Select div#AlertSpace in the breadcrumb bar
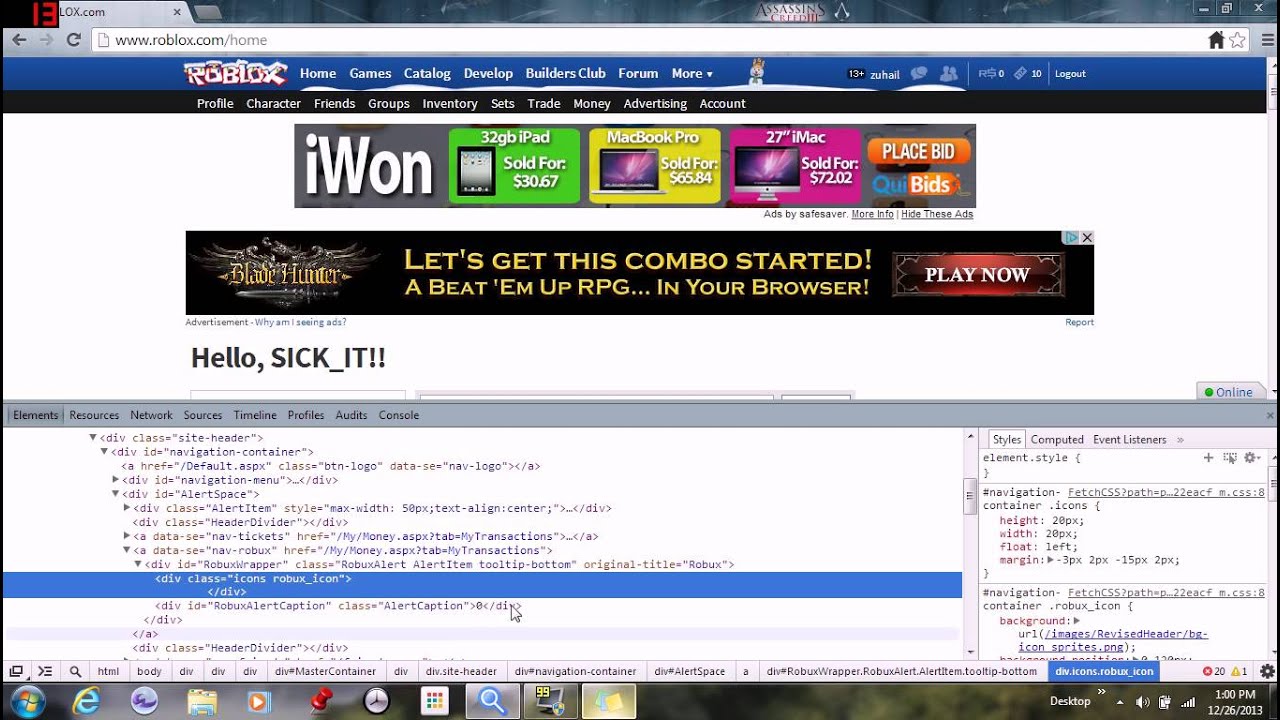Screen dimensions: 1280x720 pyautogui.click(x=690, y=671)
